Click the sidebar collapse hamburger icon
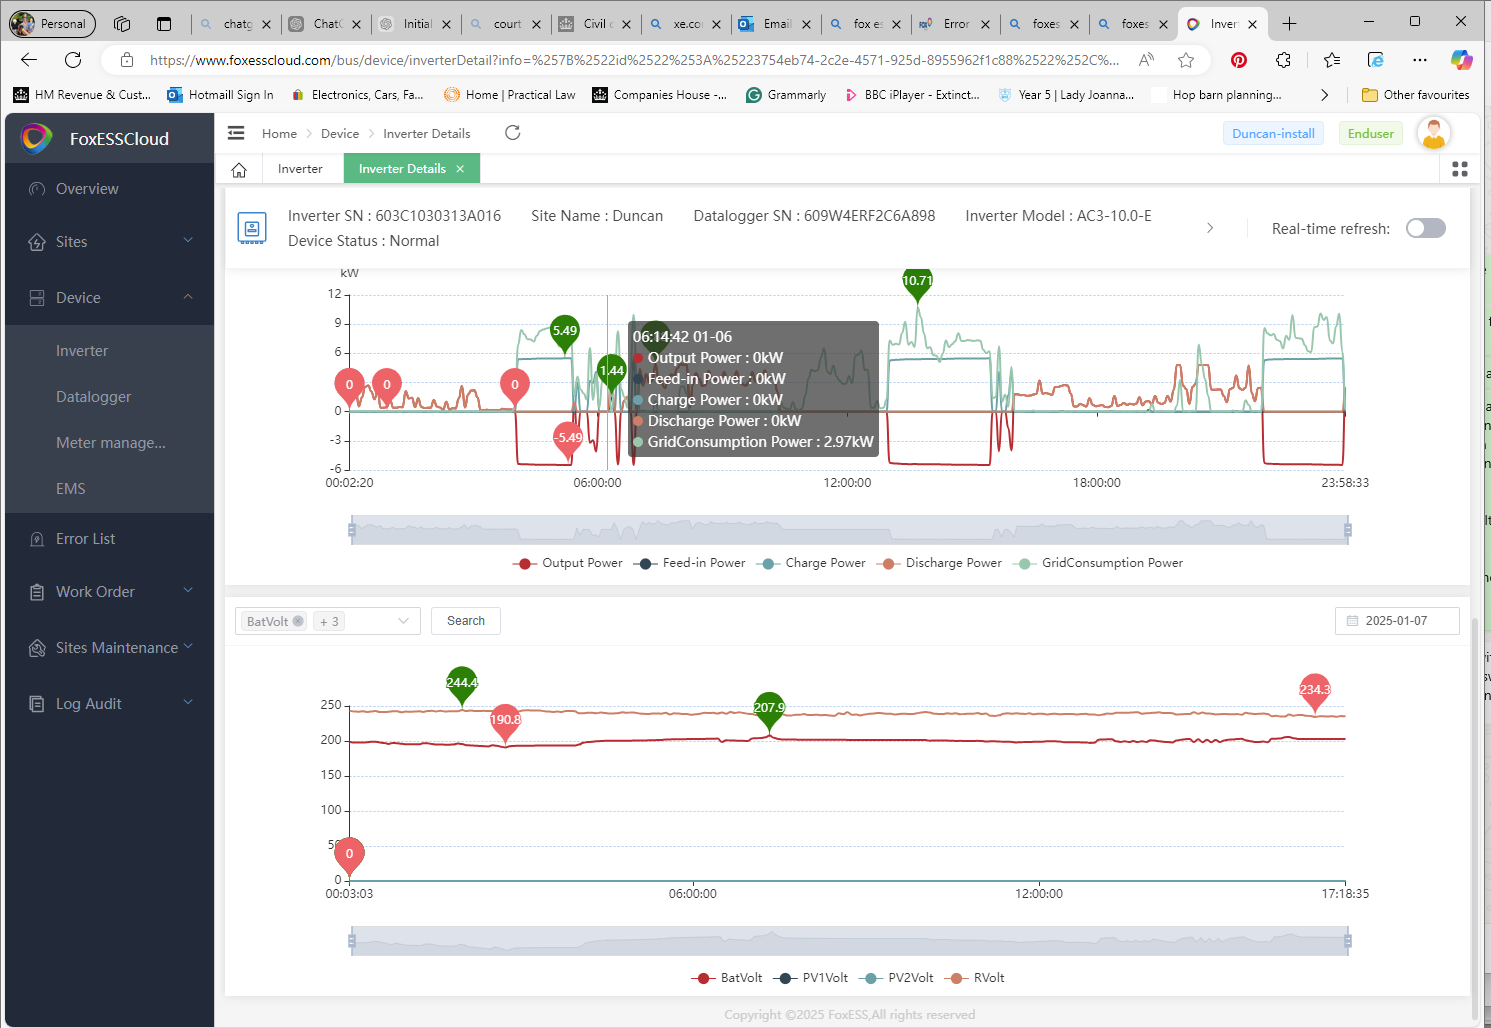Screen dimensions: 1491x1028 [x=236, y=133]
